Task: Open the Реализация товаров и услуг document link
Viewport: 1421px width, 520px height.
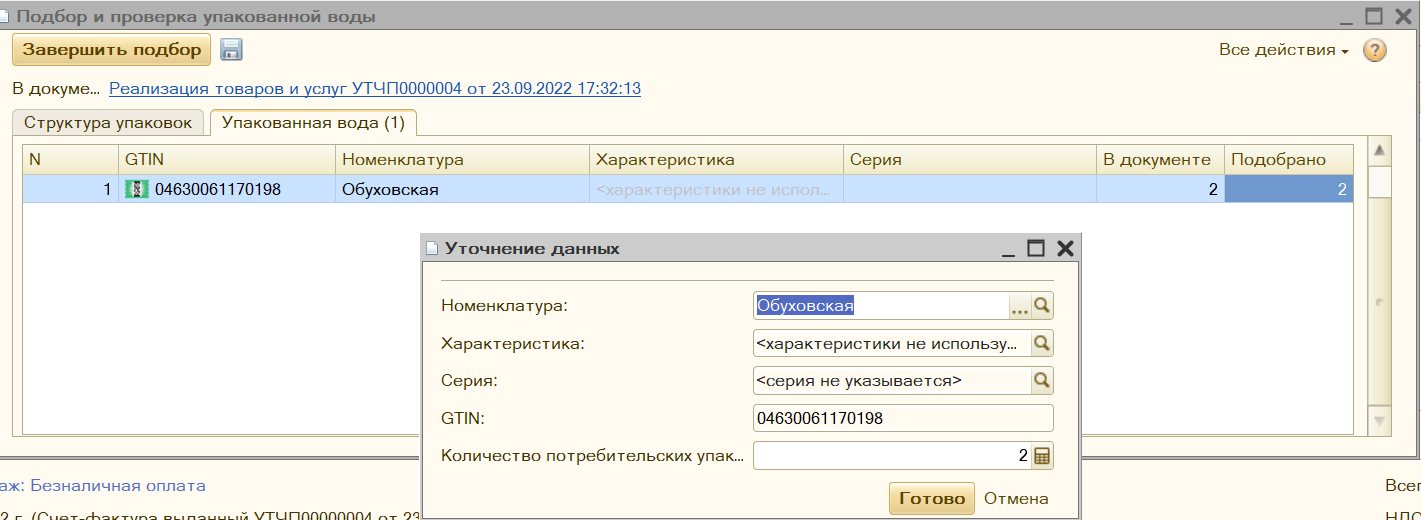Action: (x=375, y=88)
